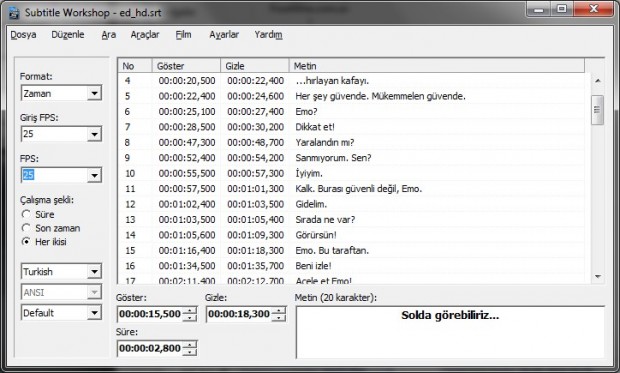Select subtitle row 'Emo. Bu taraftan.'
Image resolution: width=620 pixels, height=373 pixels.
[351, 250]
